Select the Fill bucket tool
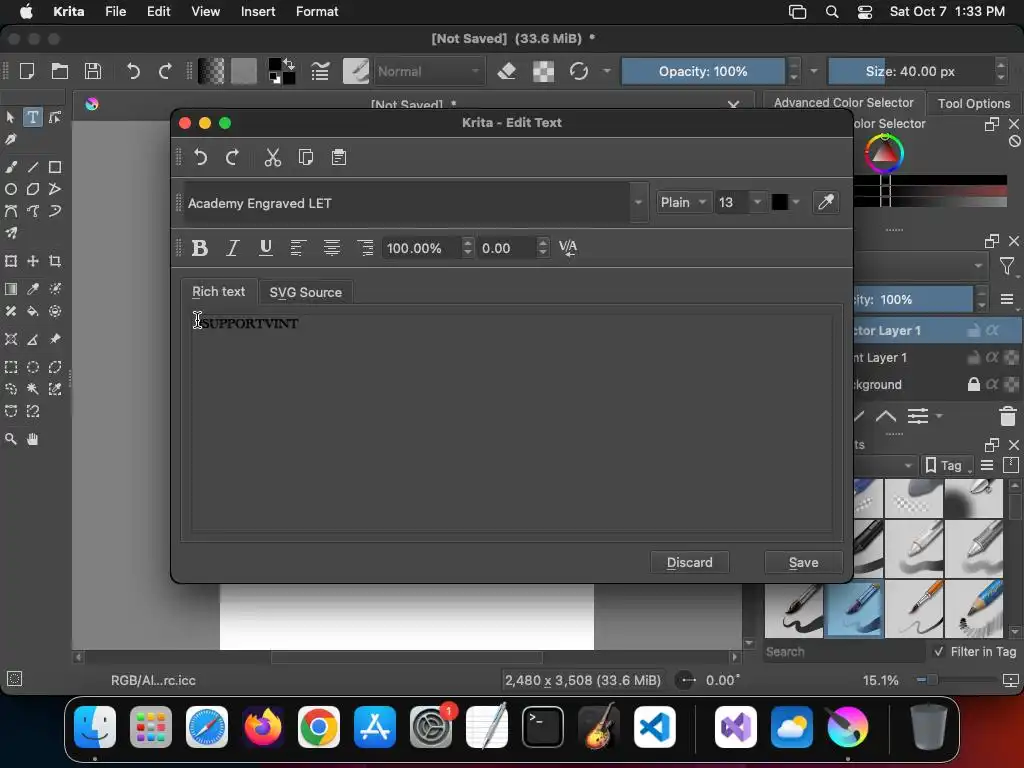 [x=33, y=311]
